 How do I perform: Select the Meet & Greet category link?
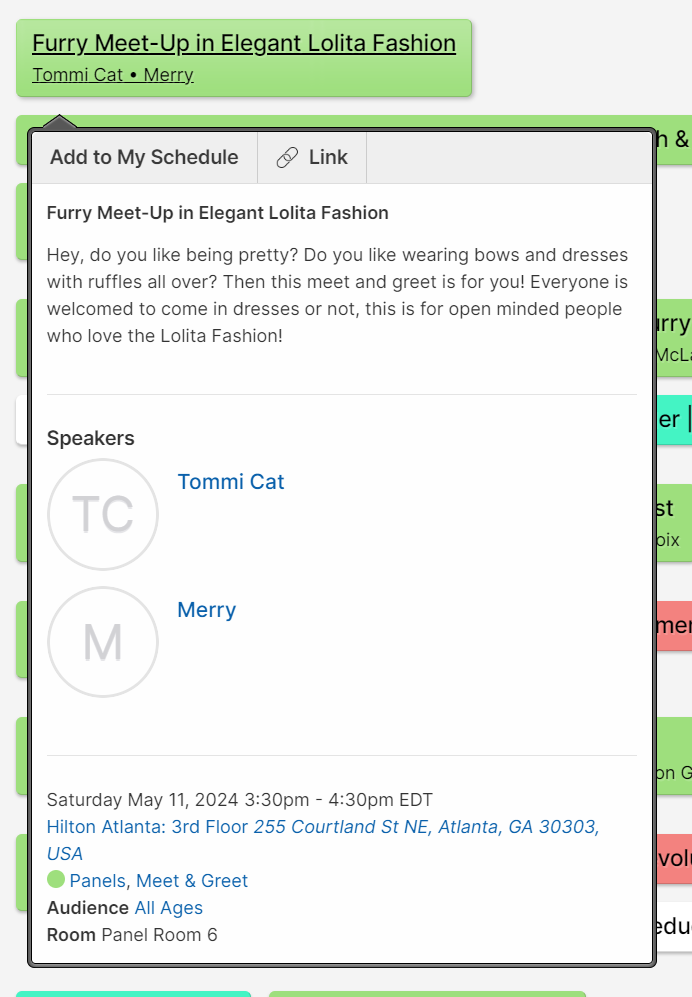point(192,881)
